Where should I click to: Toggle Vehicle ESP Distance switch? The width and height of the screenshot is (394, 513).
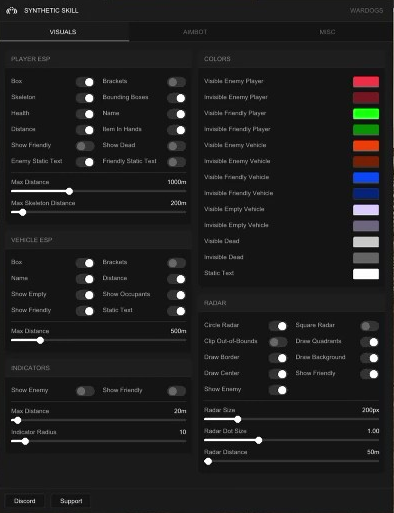176,279
